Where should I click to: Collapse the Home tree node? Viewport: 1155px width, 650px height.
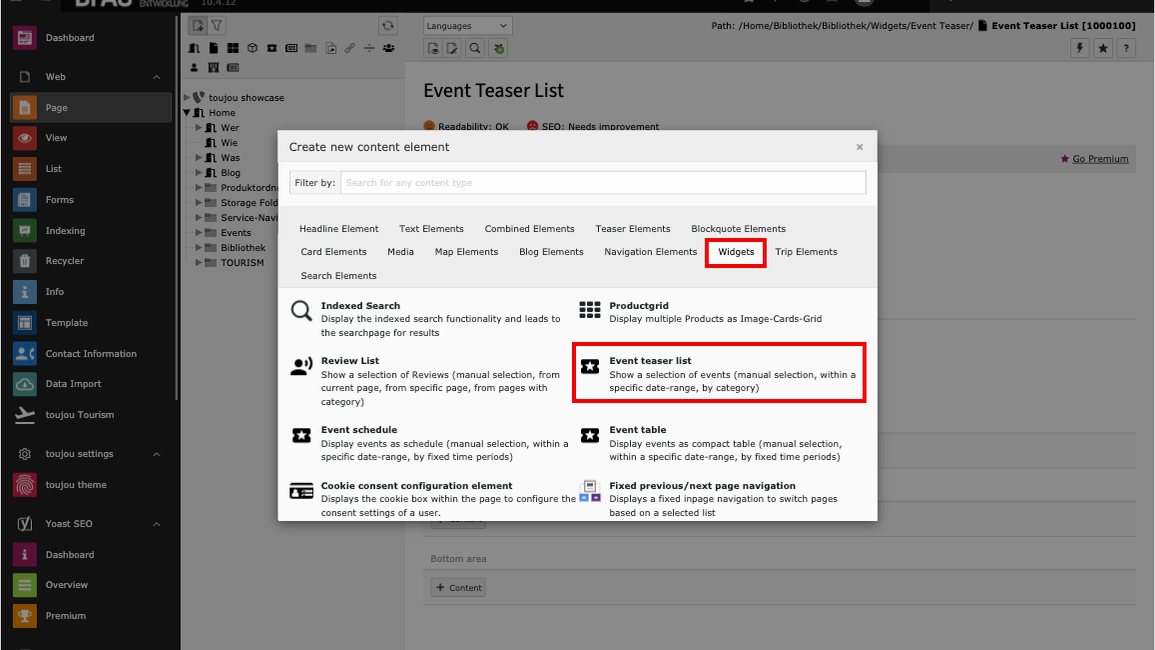pos(187,113)
